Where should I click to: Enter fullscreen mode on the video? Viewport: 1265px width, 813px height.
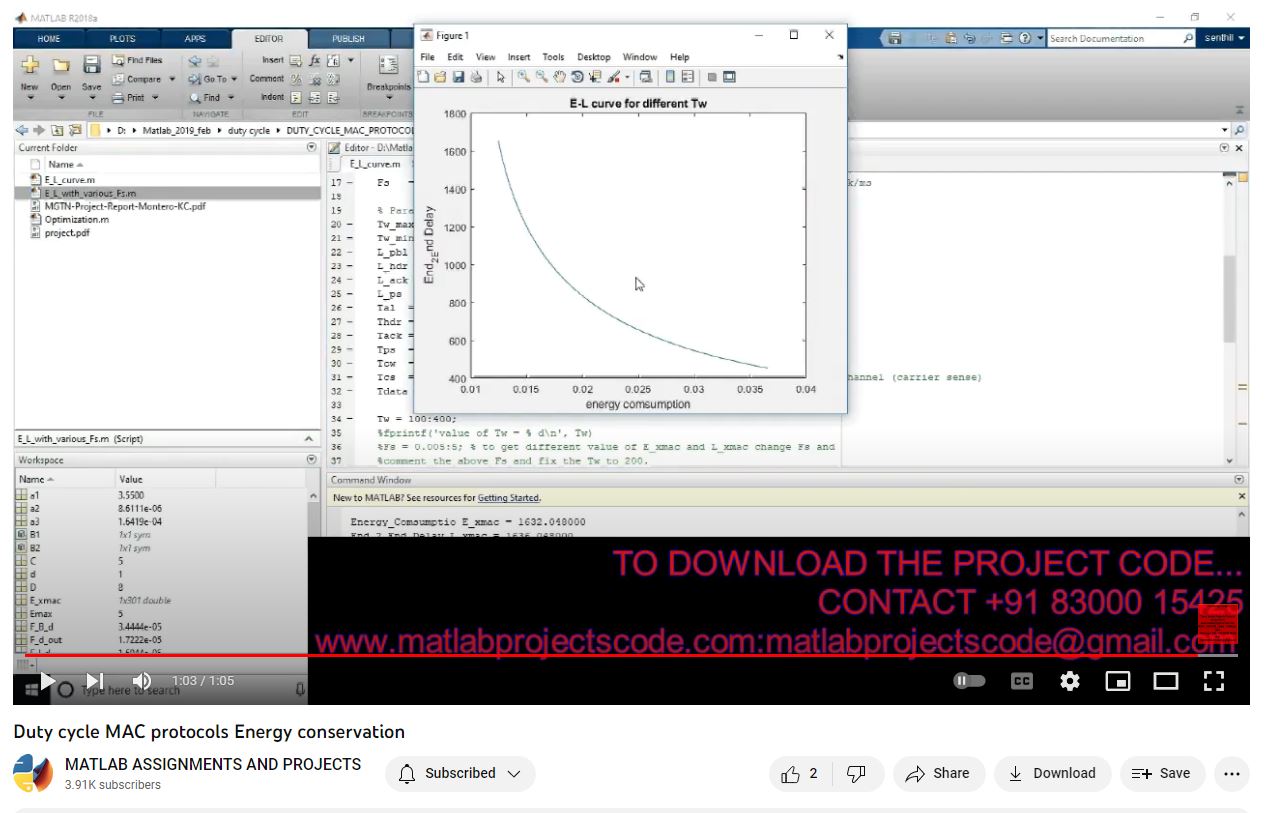[1214, 681]
